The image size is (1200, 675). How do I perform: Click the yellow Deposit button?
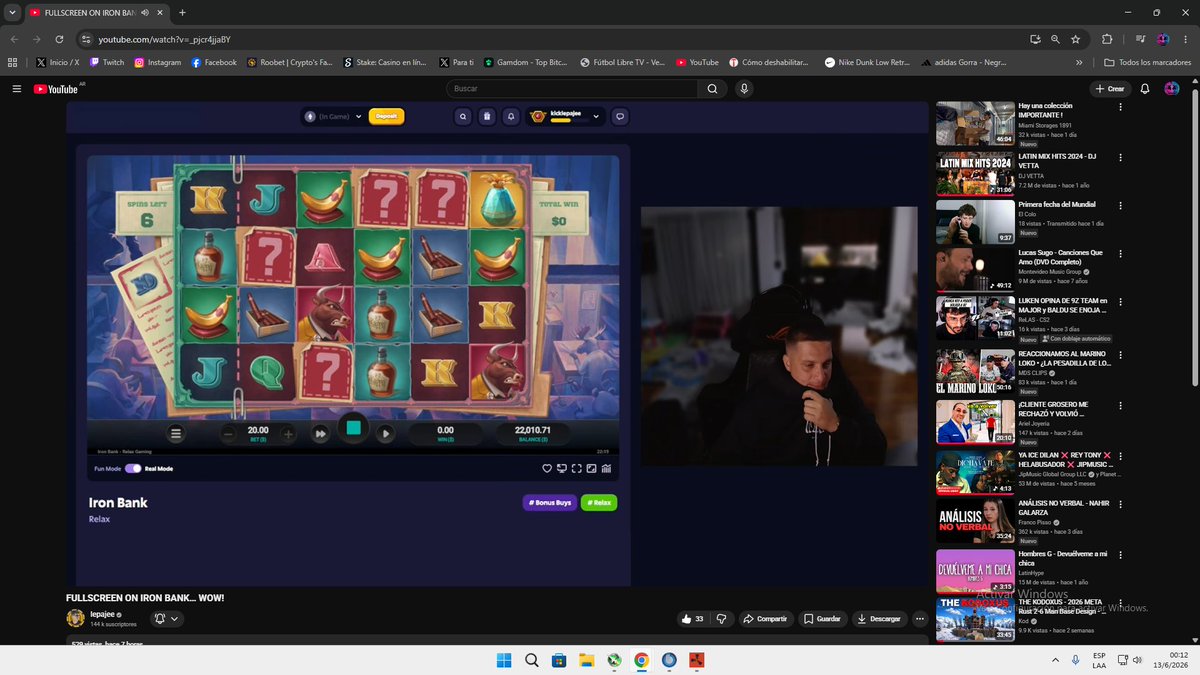click(387, 116)
